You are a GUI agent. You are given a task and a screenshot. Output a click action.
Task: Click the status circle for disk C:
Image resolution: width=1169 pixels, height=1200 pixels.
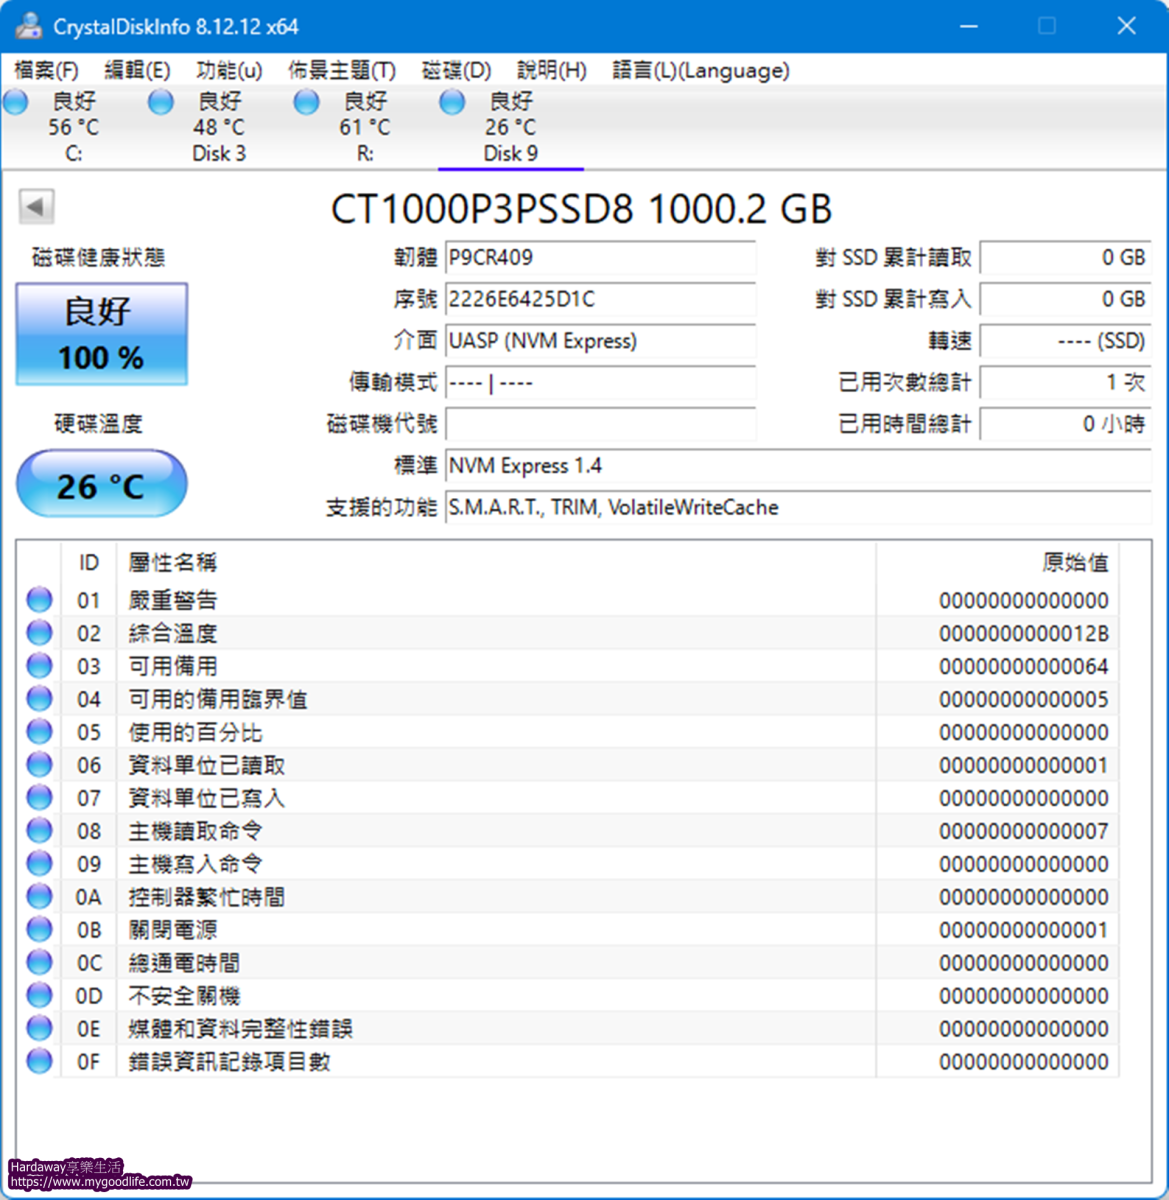point(16,102)
